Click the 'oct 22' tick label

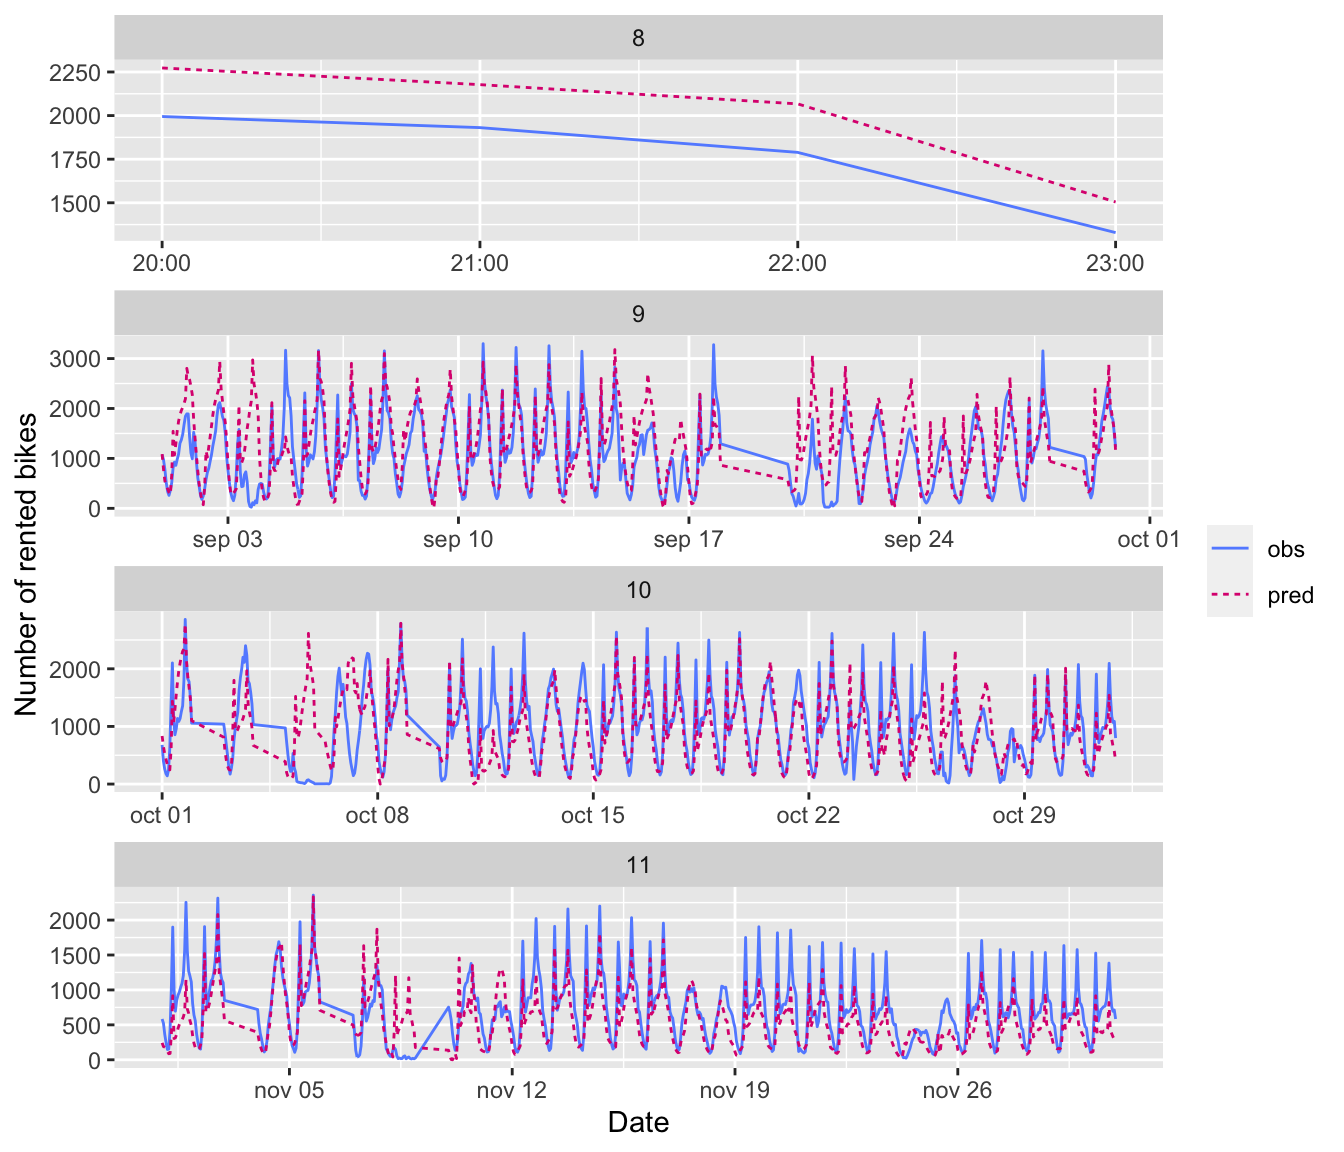808,815
